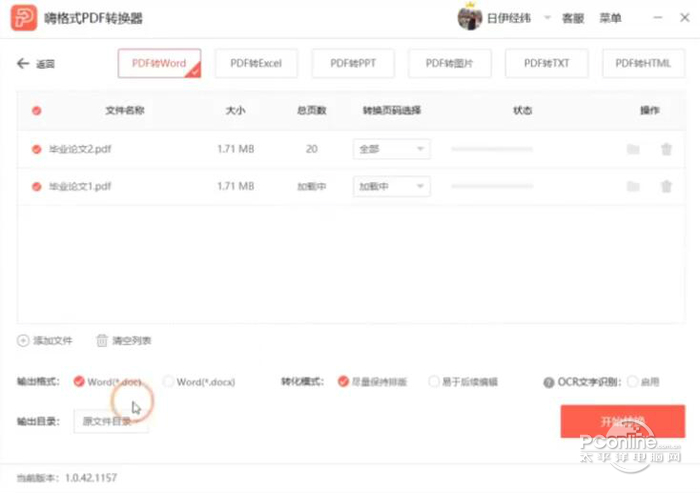
Task: Toggle the select-all files checkbox in header
Action: coord(37,111)
